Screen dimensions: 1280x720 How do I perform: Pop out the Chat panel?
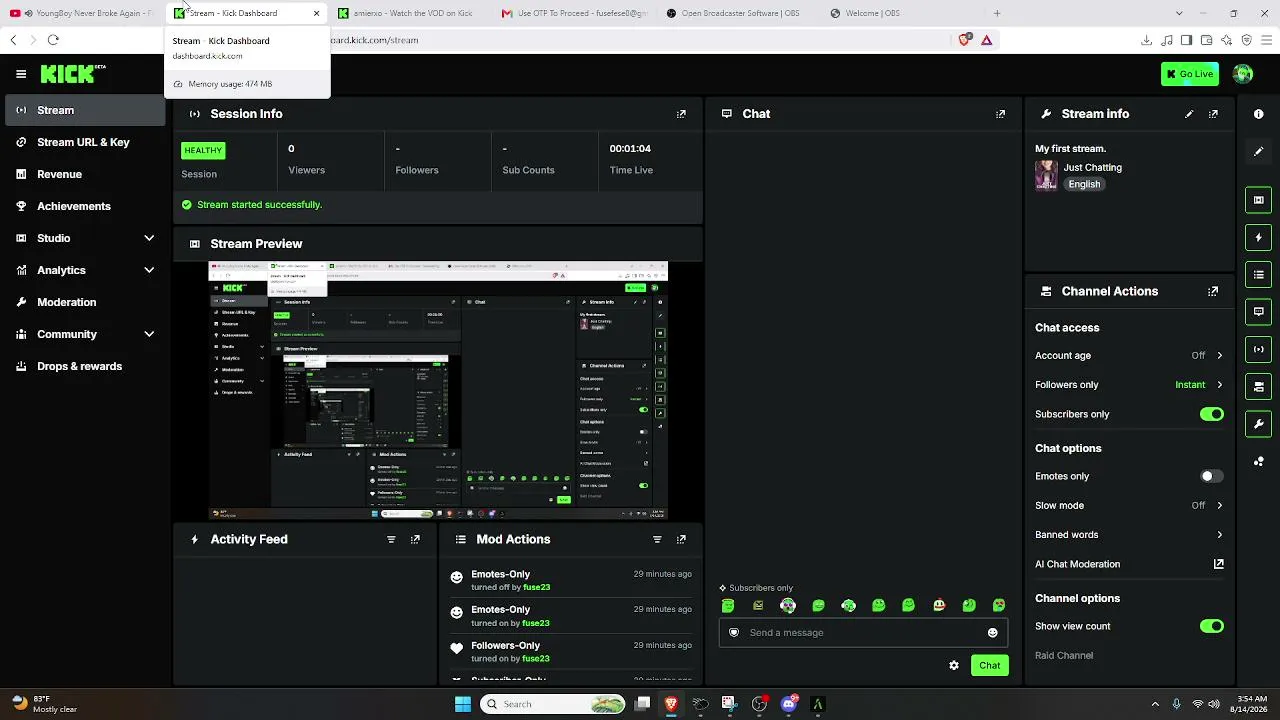tap(1000, 114)
